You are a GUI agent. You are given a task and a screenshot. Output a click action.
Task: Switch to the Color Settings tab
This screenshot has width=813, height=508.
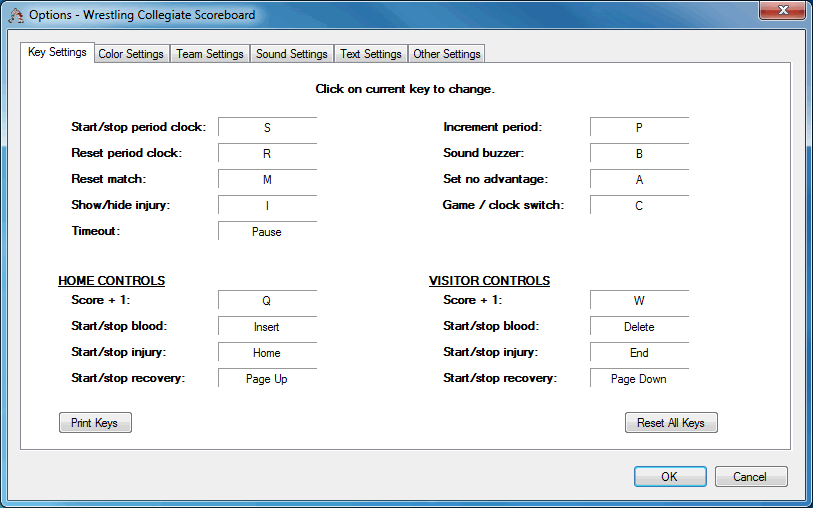(130, 54)
